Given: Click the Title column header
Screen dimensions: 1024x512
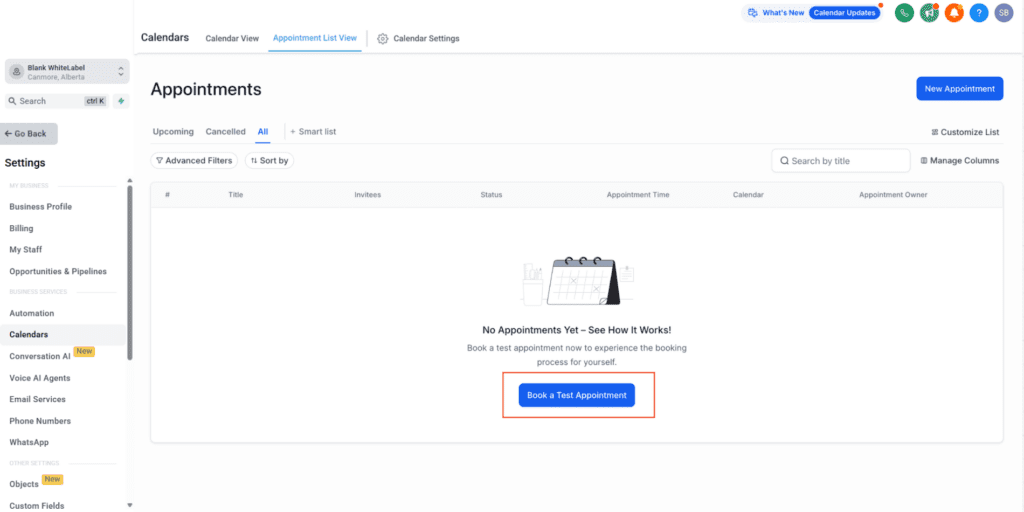Looking at the screenshot, I should [235, 195].
